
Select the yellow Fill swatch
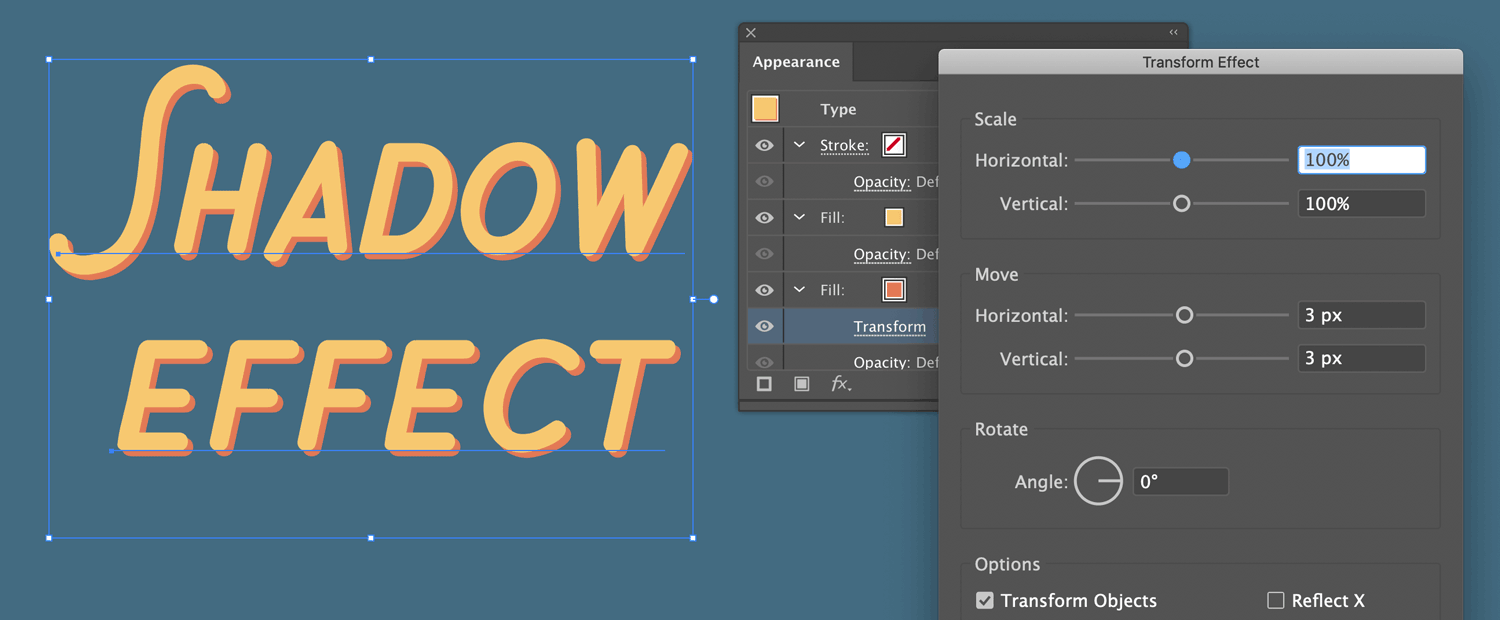(x=893, y=217)
